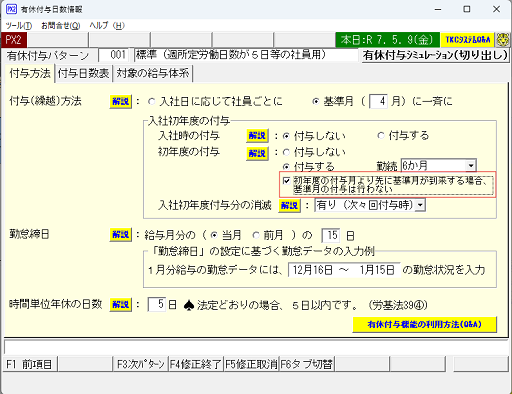Image resolution: width=512 pixels, height=394 pixels.
Task: Click the 労基法39④ note text
Action: click(398, 305)
